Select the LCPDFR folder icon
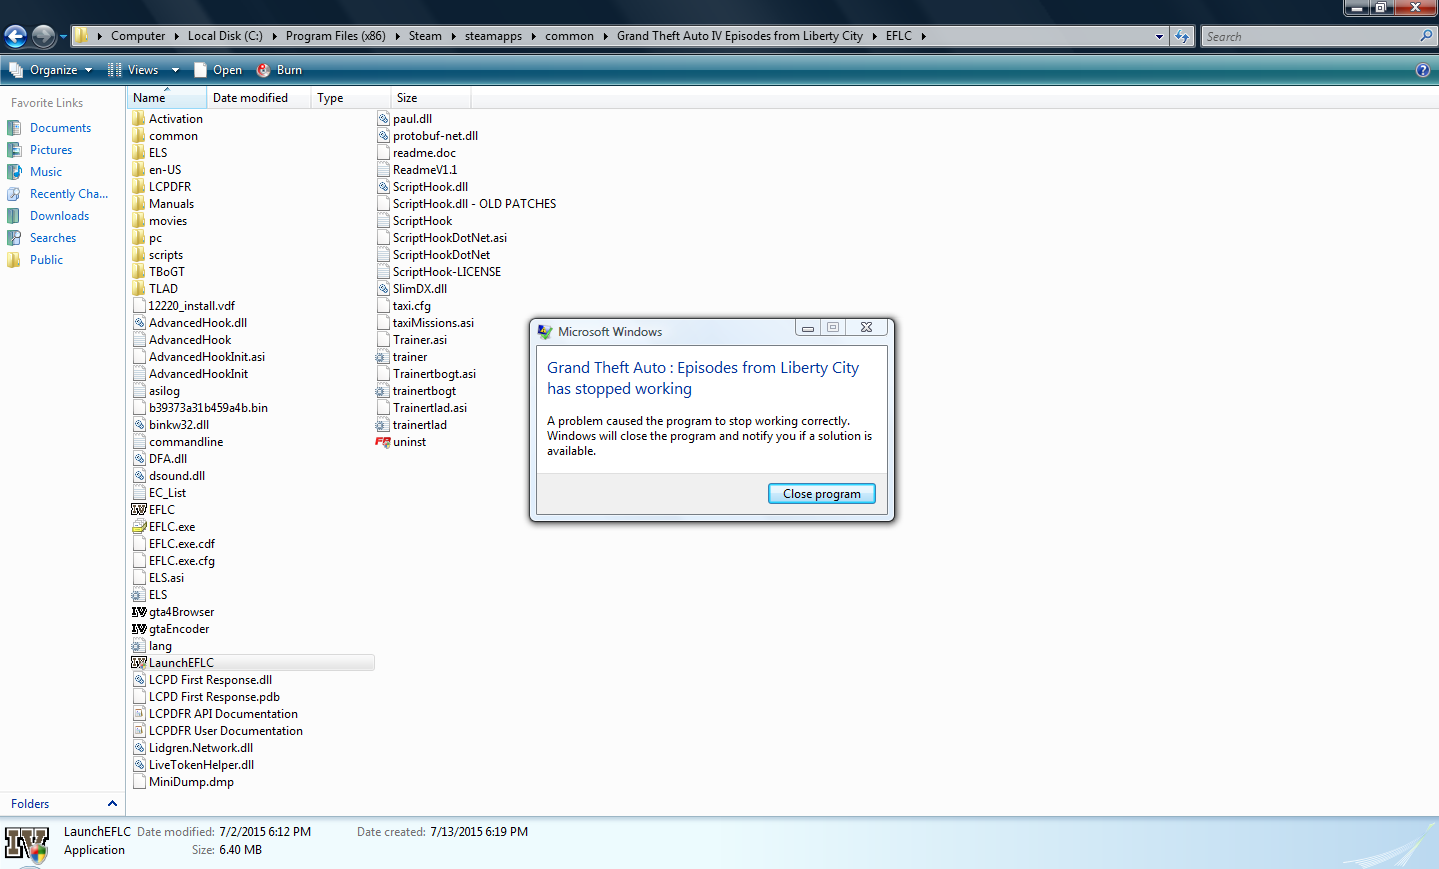This screenshot has width=1439, height=869. tap(139, 187)
